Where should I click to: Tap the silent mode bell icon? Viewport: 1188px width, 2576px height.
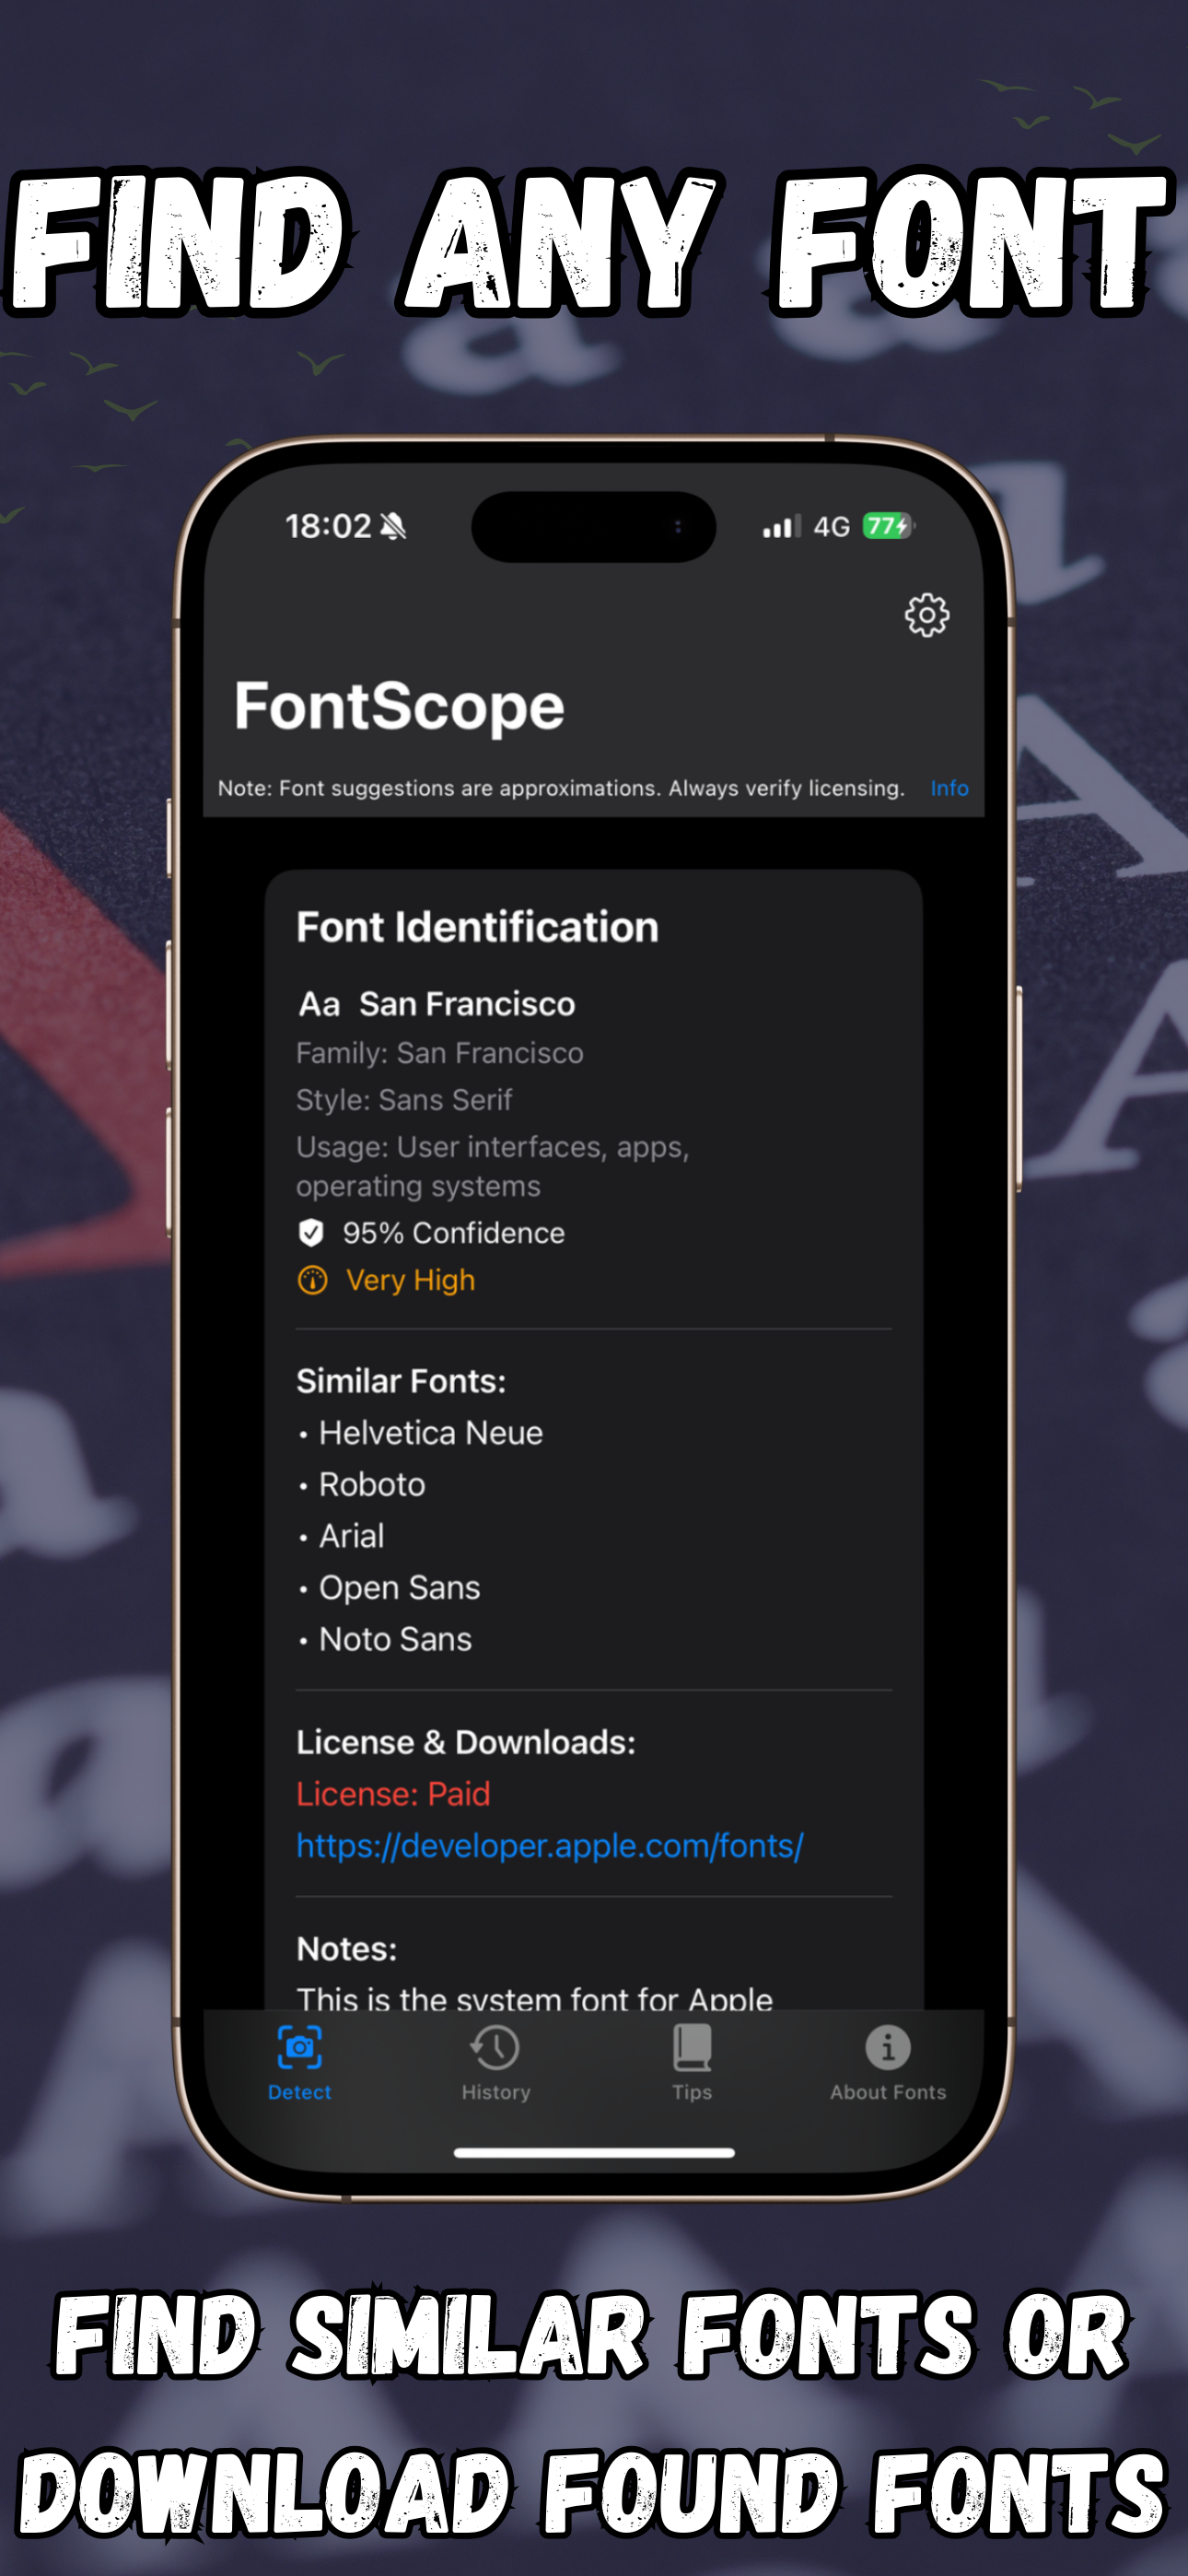(393, 526)
